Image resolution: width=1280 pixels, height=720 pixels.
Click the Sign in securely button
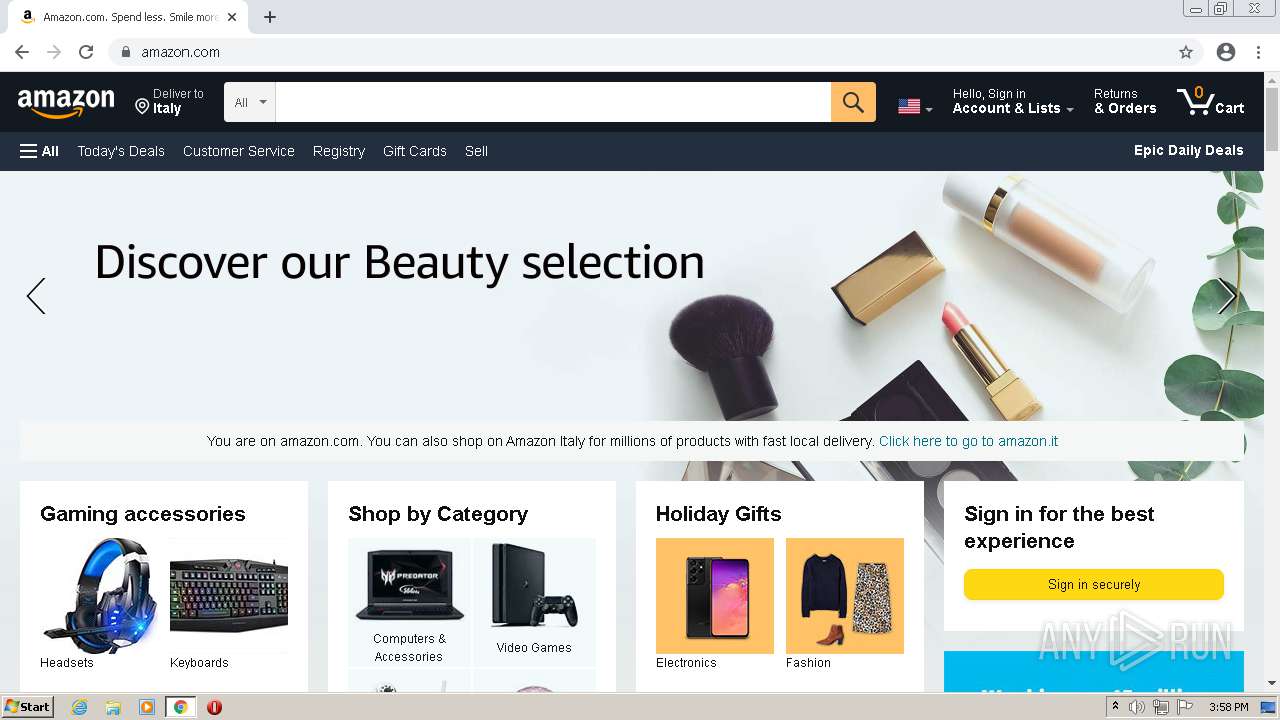click(1094, 585)
